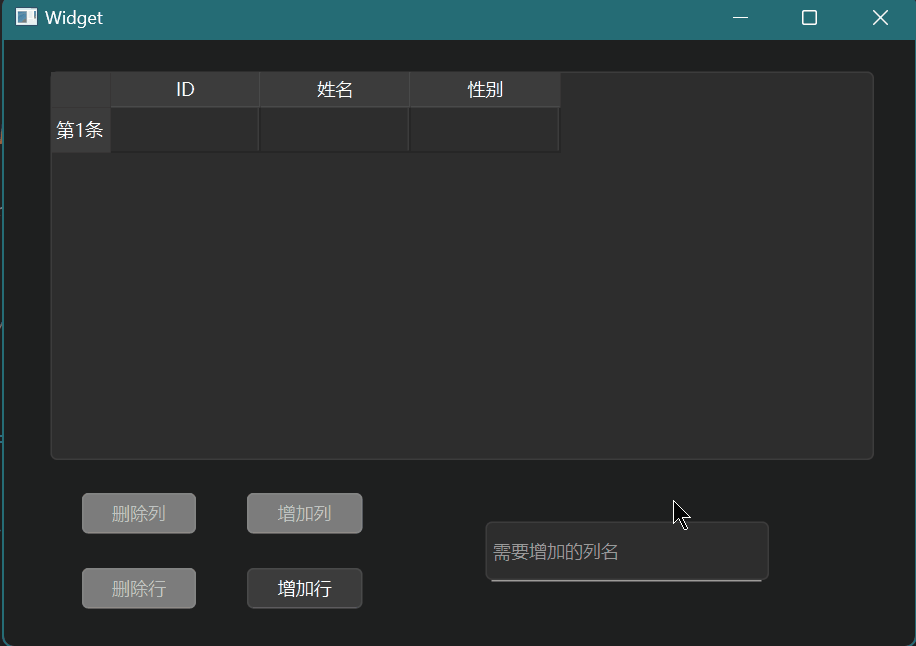The width and height of the screenshot is (916, 646).
Task: Click the Widget title text in title bar
Action: point(74,18)
